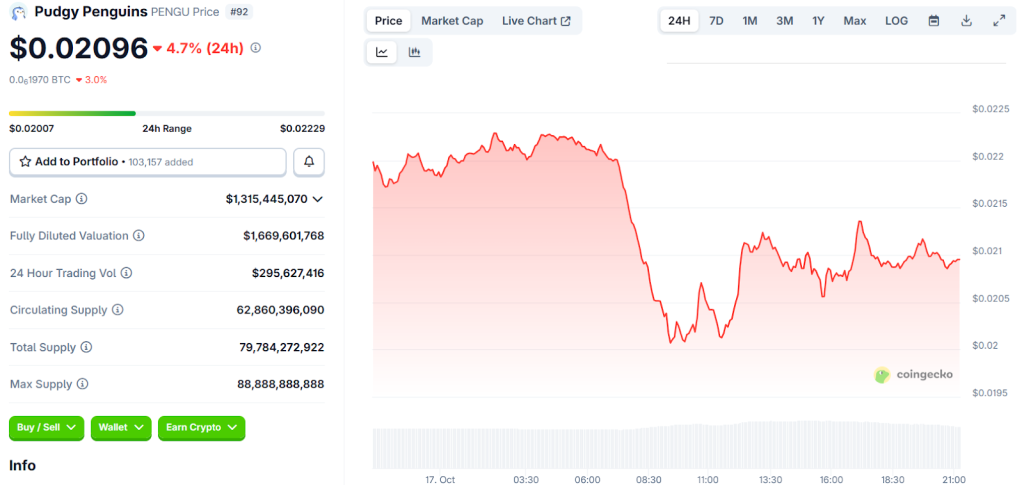The width and height of the screenshot is (1024, 485).
Task: Click Add to Portfolio button
Action: click(x=148, y=161)
